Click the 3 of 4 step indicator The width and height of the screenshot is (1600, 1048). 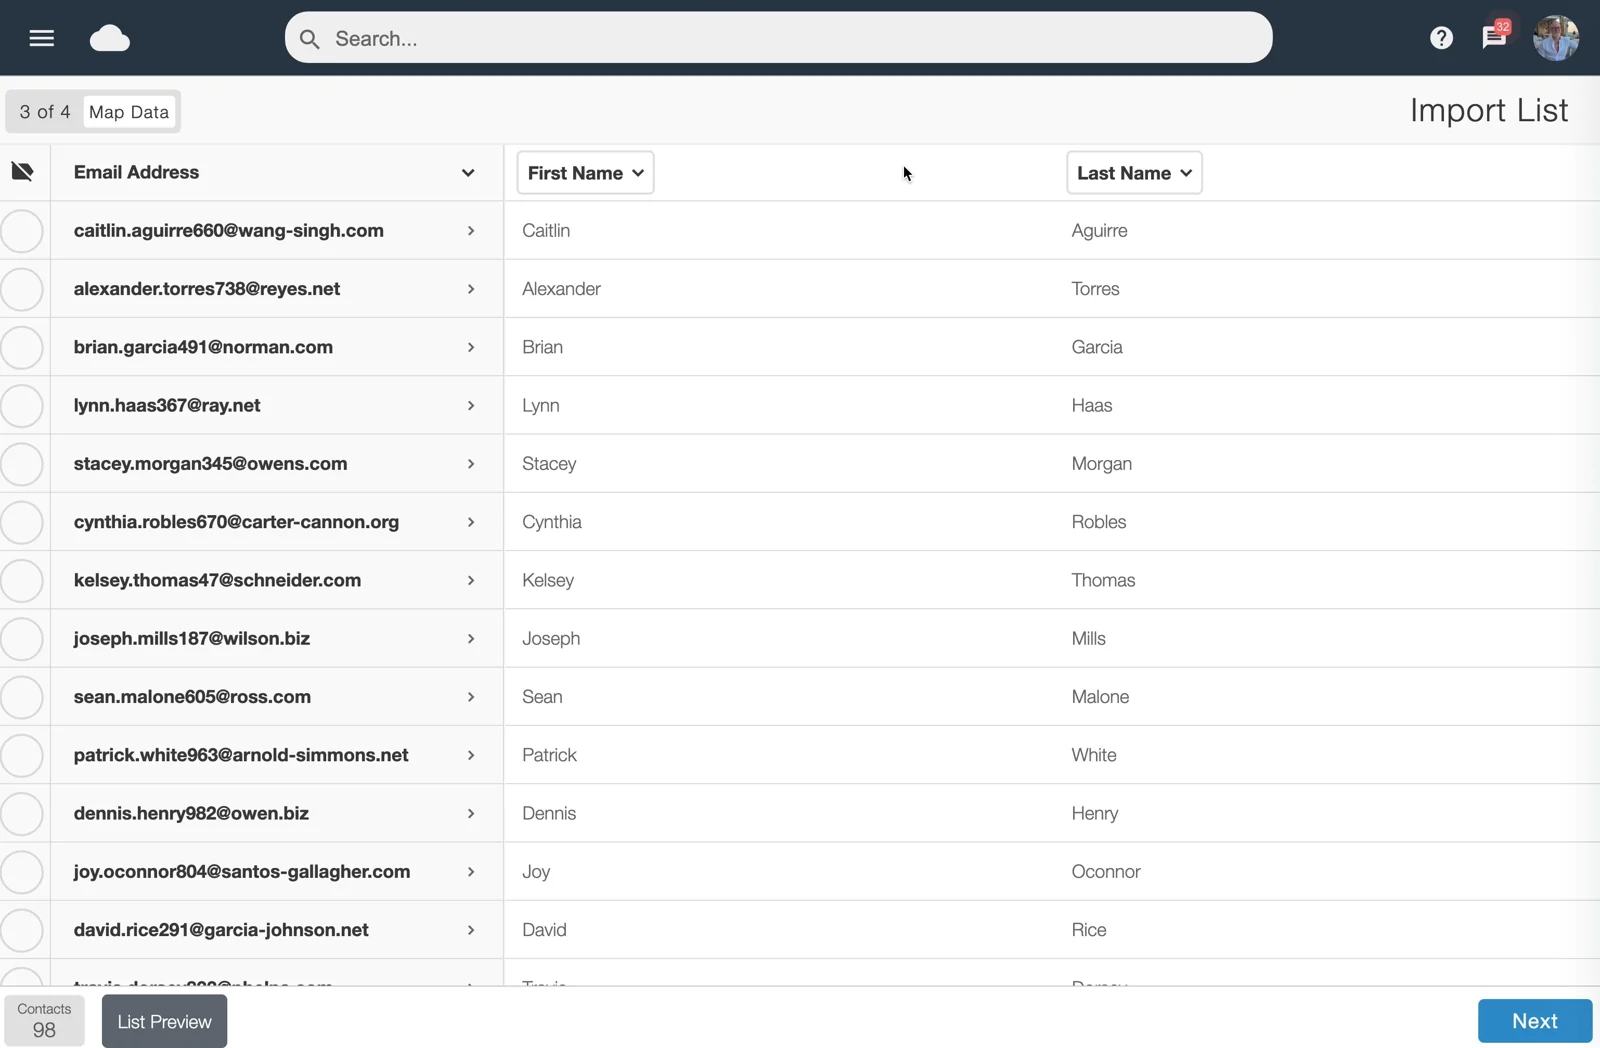[45, 112]
